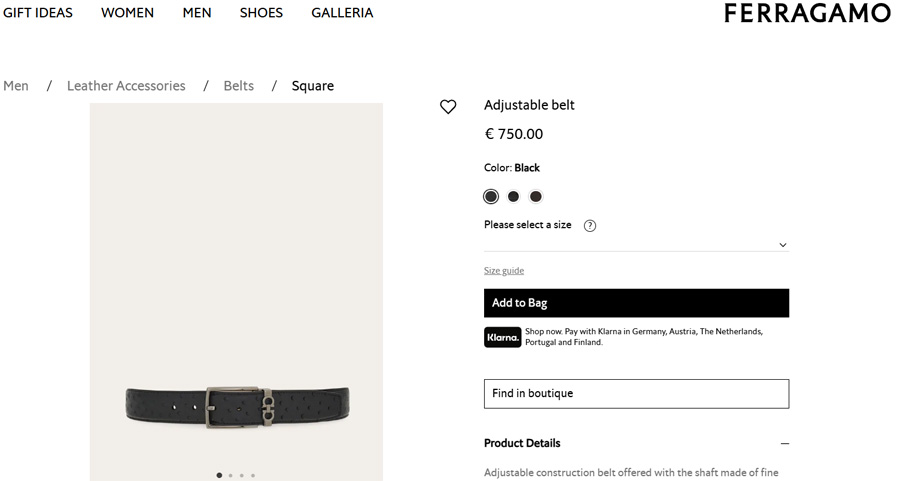
Task: Open the size selection dropdown
Action: point(636,244)
